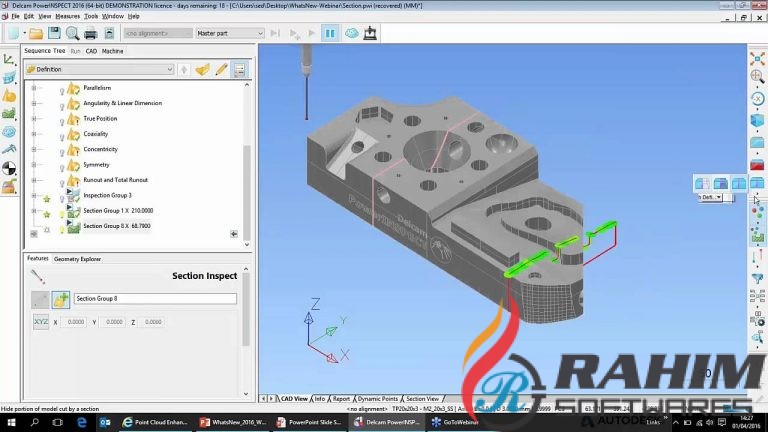Toggle lightbulb visibility for Coaxiality
This screenshot has width=768, height=432.
click(62, 137)
